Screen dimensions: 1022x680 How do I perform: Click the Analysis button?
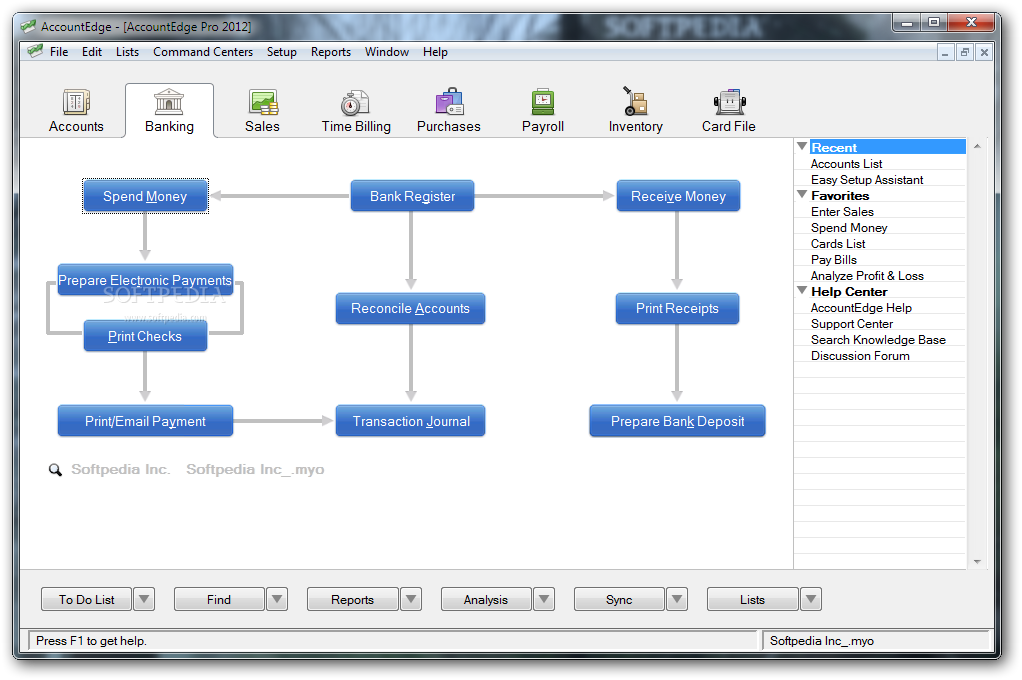point(486,599)
